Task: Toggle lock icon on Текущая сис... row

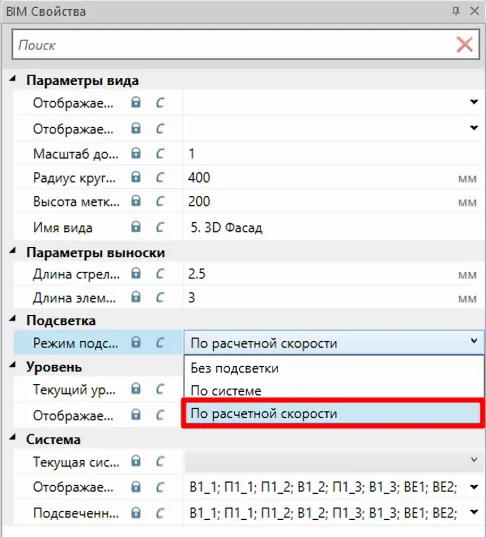Action: (136, 461)
